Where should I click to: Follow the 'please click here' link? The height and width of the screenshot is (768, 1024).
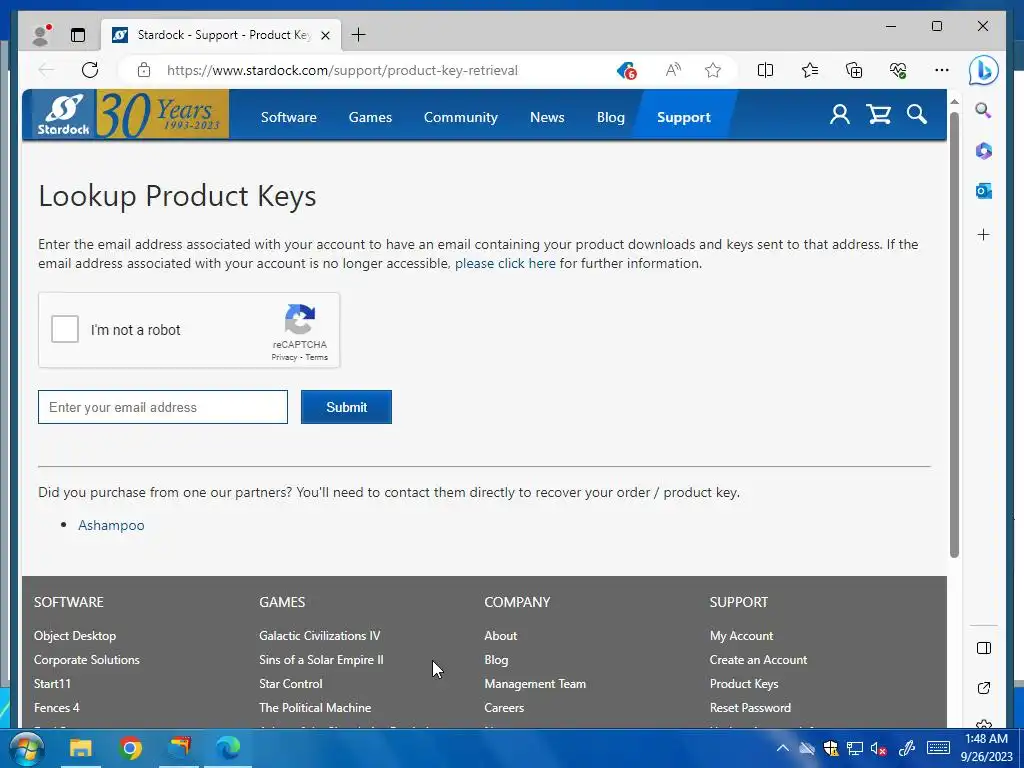[x=505, y=263]
